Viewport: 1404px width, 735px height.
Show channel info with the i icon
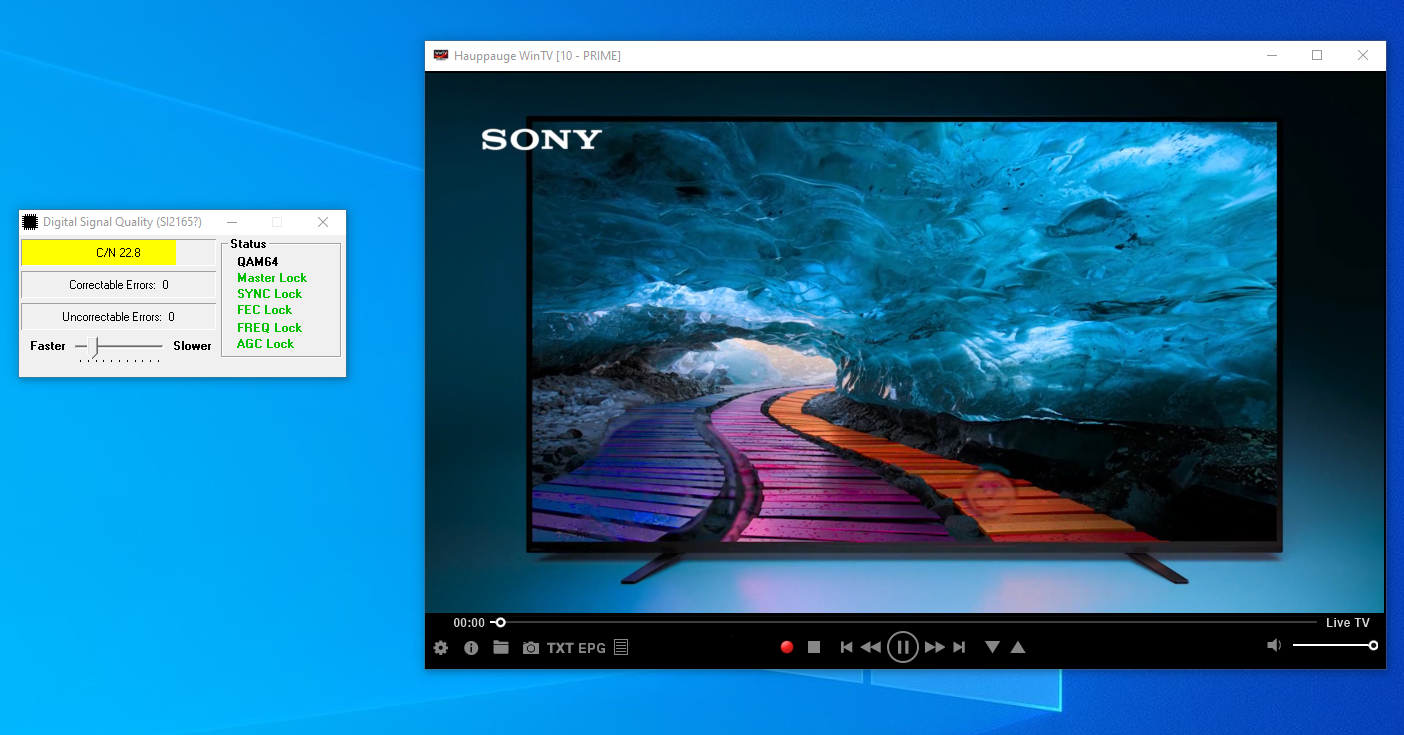(x=471, y=648)
